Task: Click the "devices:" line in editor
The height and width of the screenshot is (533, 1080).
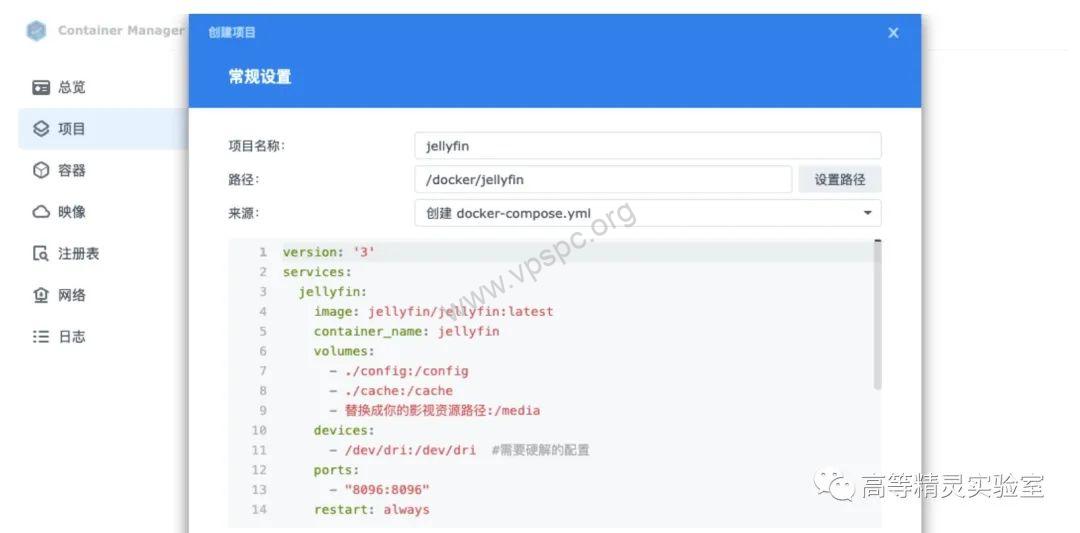Action: pyautogui.click(x=344, y=430)
